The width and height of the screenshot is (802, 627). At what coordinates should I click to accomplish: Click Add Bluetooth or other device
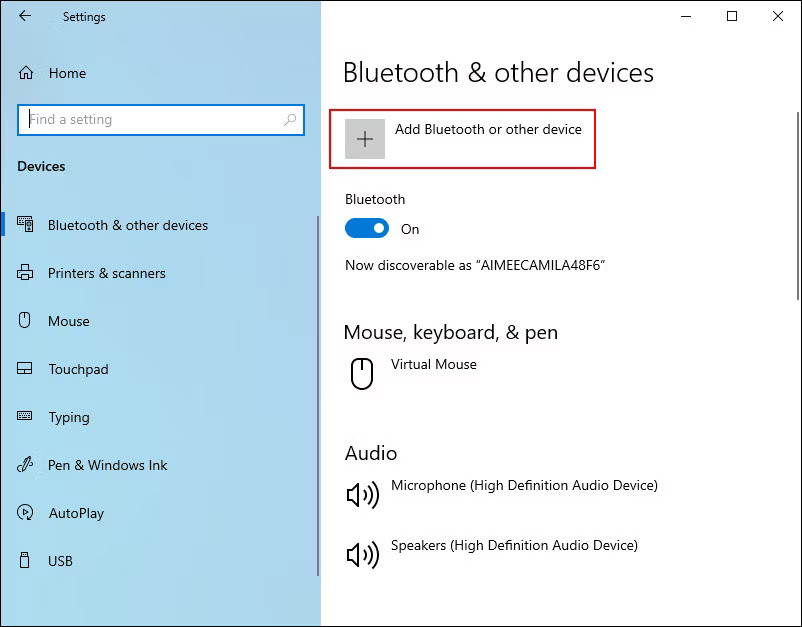(488, 129)
